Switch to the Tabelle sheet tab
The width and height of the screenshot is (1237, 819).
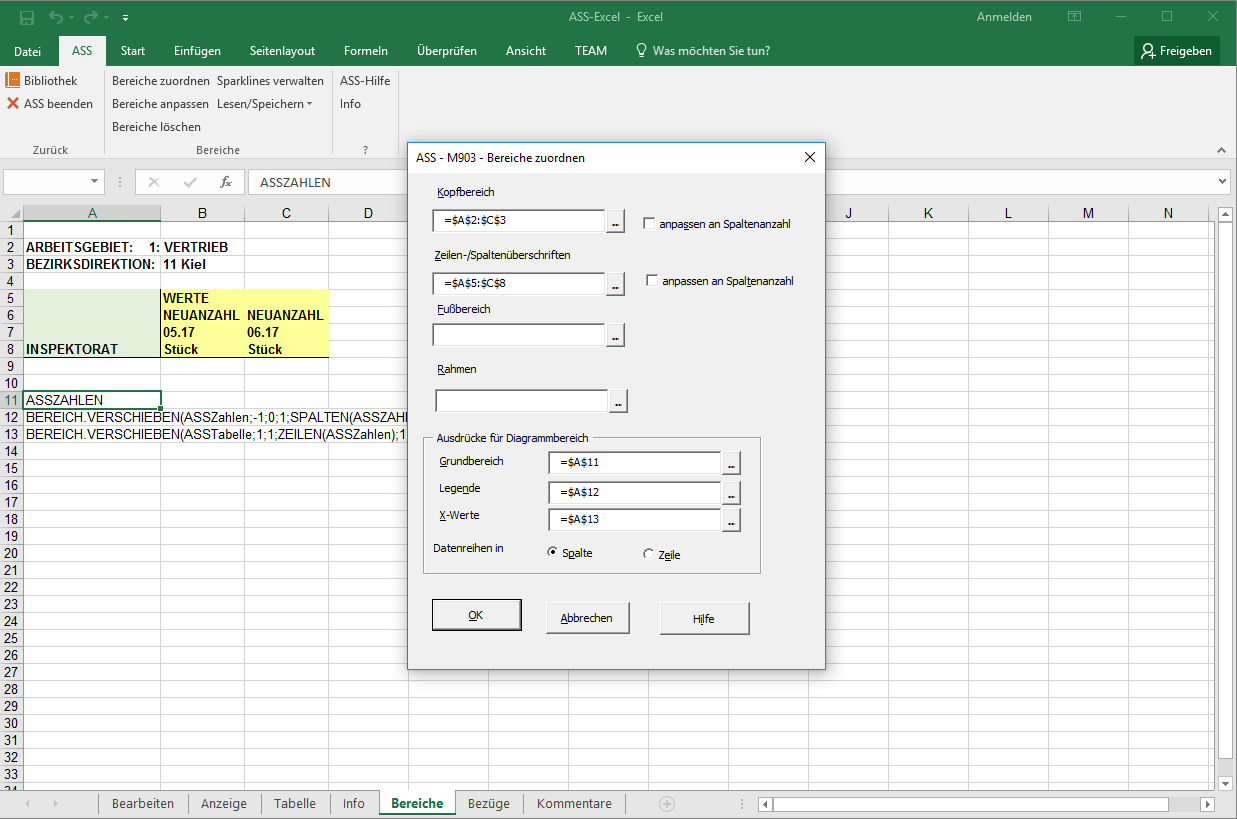click(x=294, y=804)
